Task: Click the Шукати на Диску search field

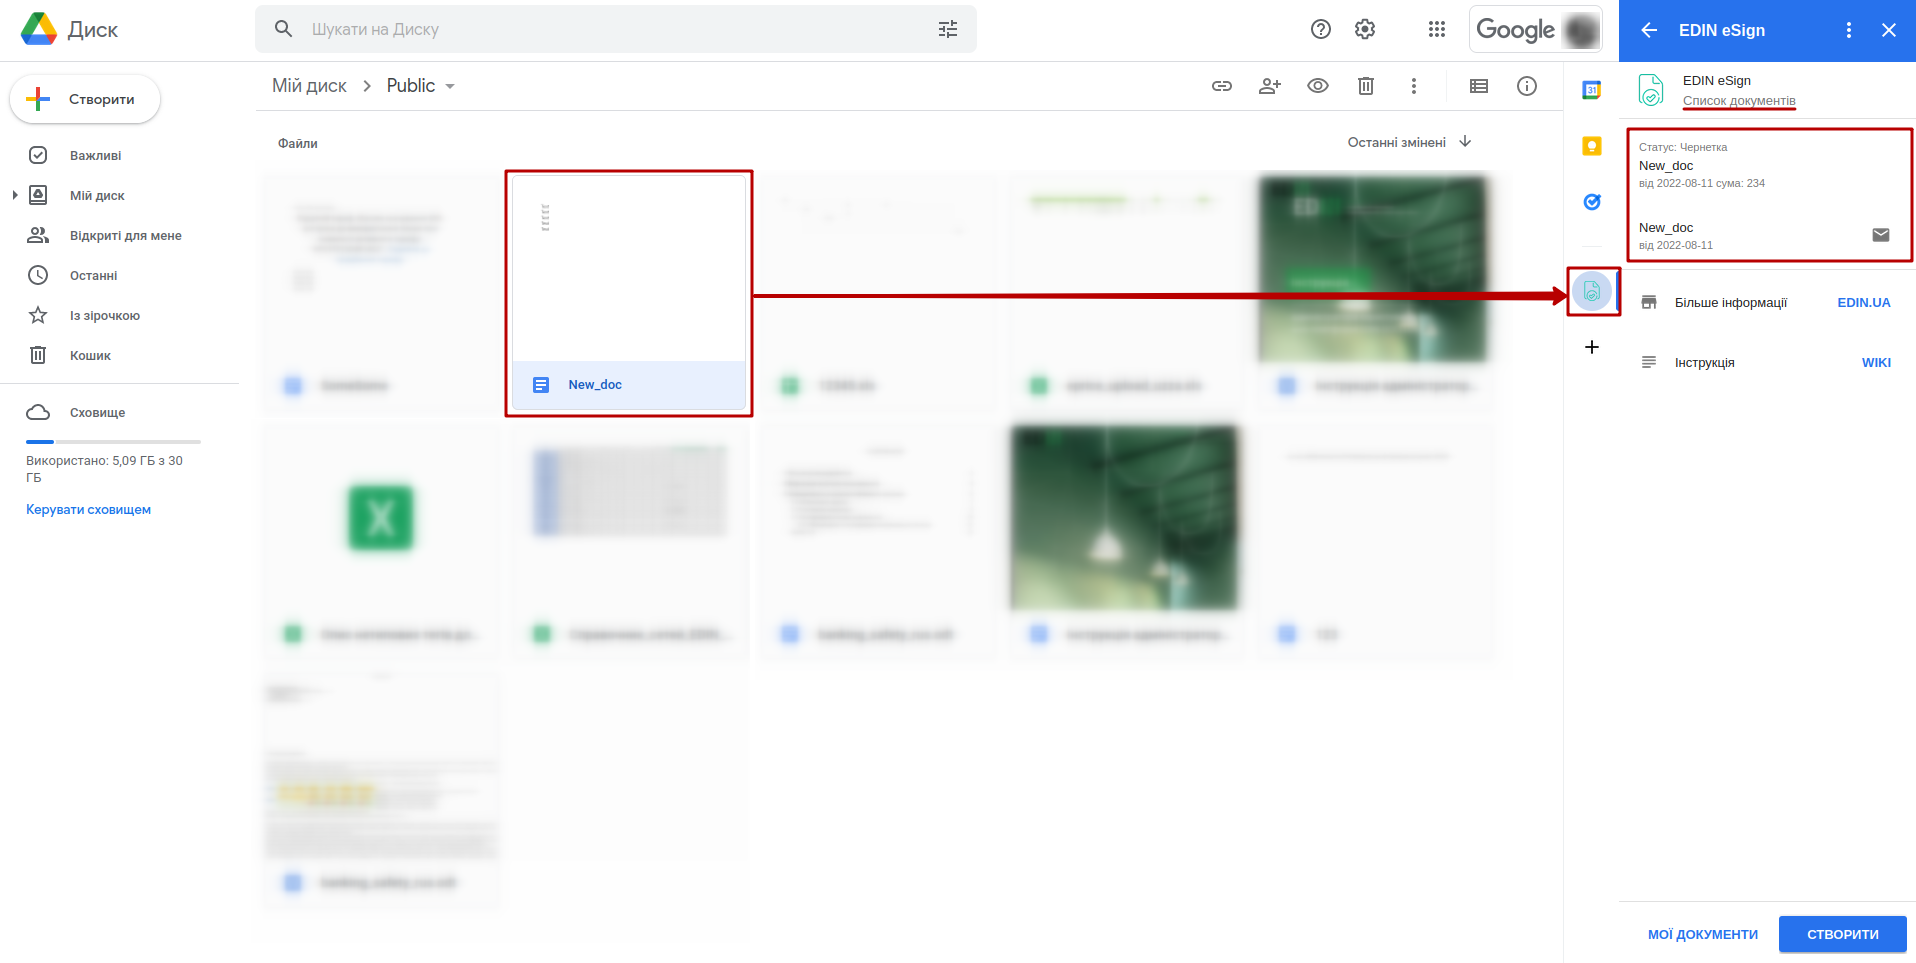Action: 615,29
